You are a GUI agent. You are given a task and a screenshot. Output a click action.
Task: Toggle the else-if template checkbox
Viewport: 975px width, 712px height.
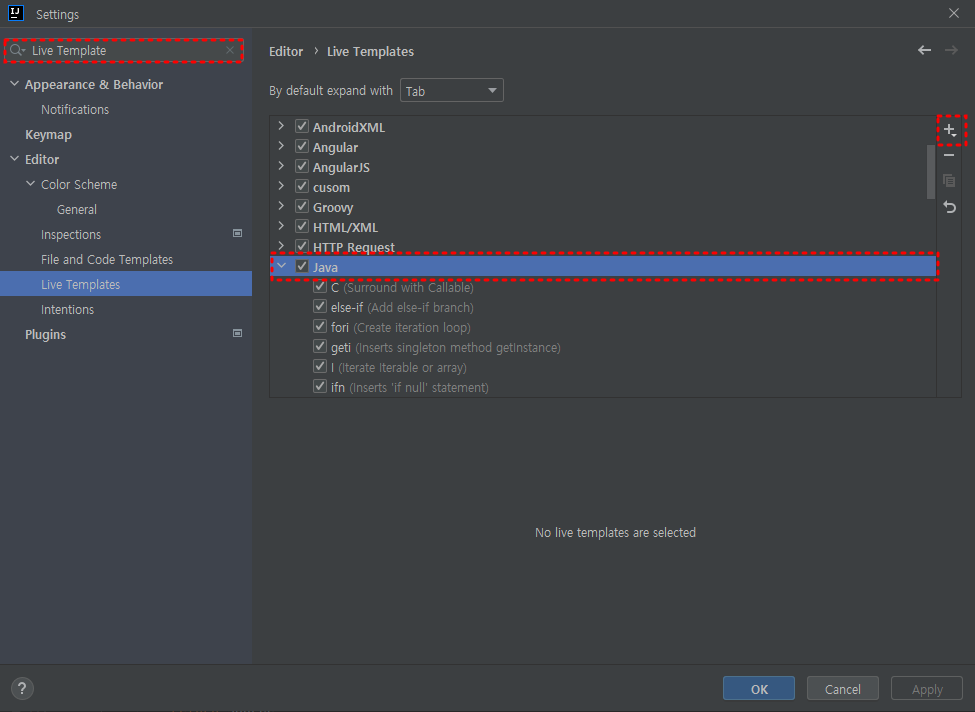pos(320,307)
